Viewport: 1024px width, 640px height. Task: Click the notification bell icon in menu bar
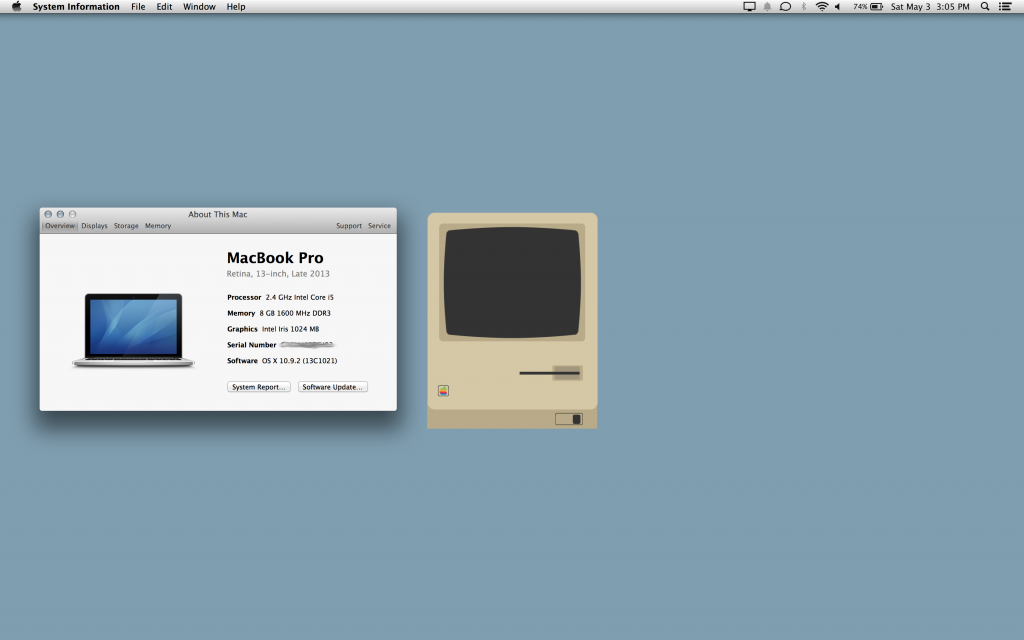click(x=768, y=7)
